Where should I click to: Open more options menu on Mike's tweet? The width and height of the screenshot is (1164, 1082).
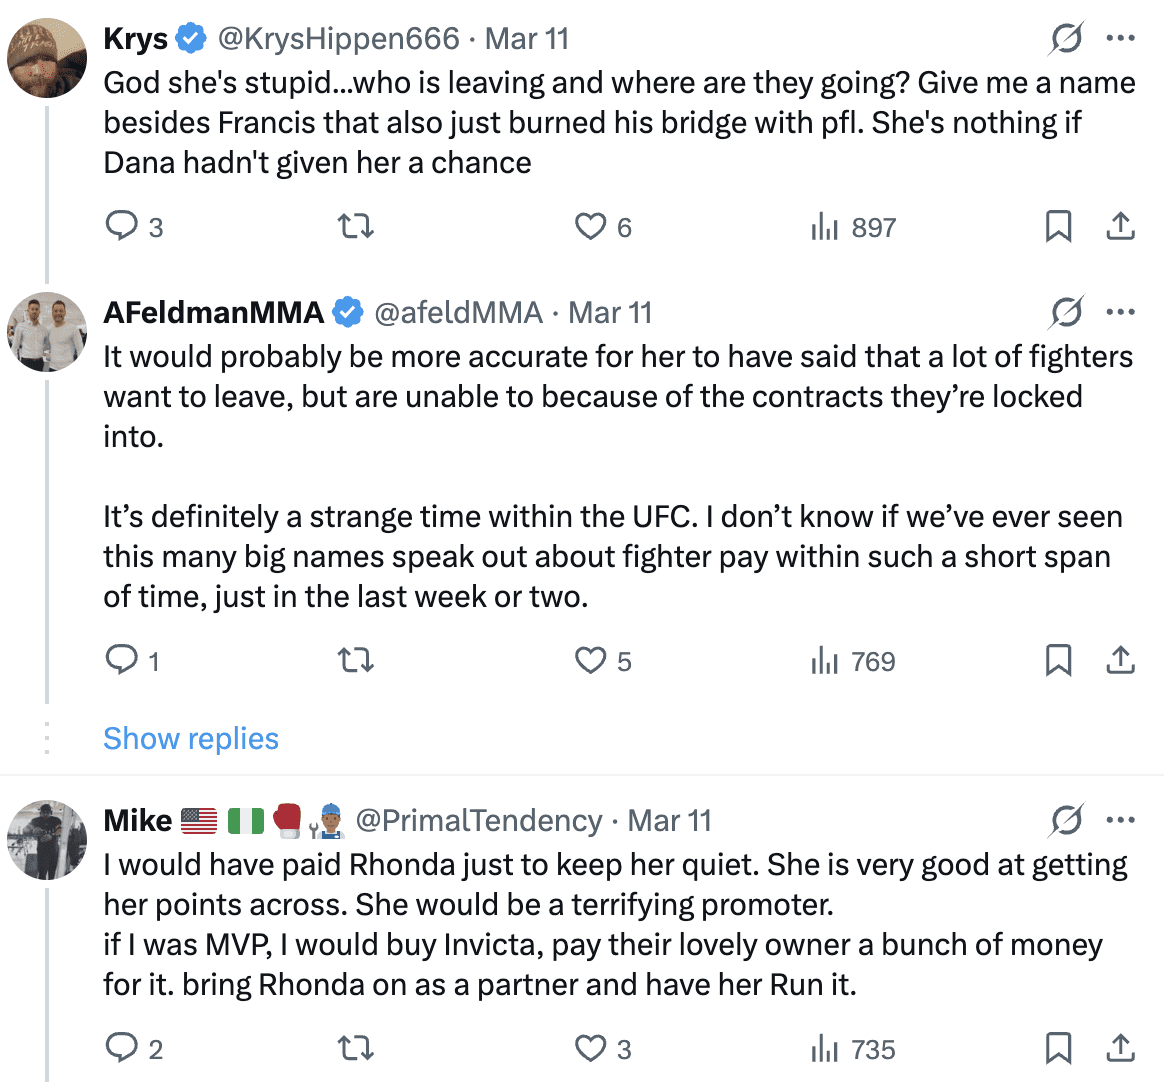coord(1120,821)
